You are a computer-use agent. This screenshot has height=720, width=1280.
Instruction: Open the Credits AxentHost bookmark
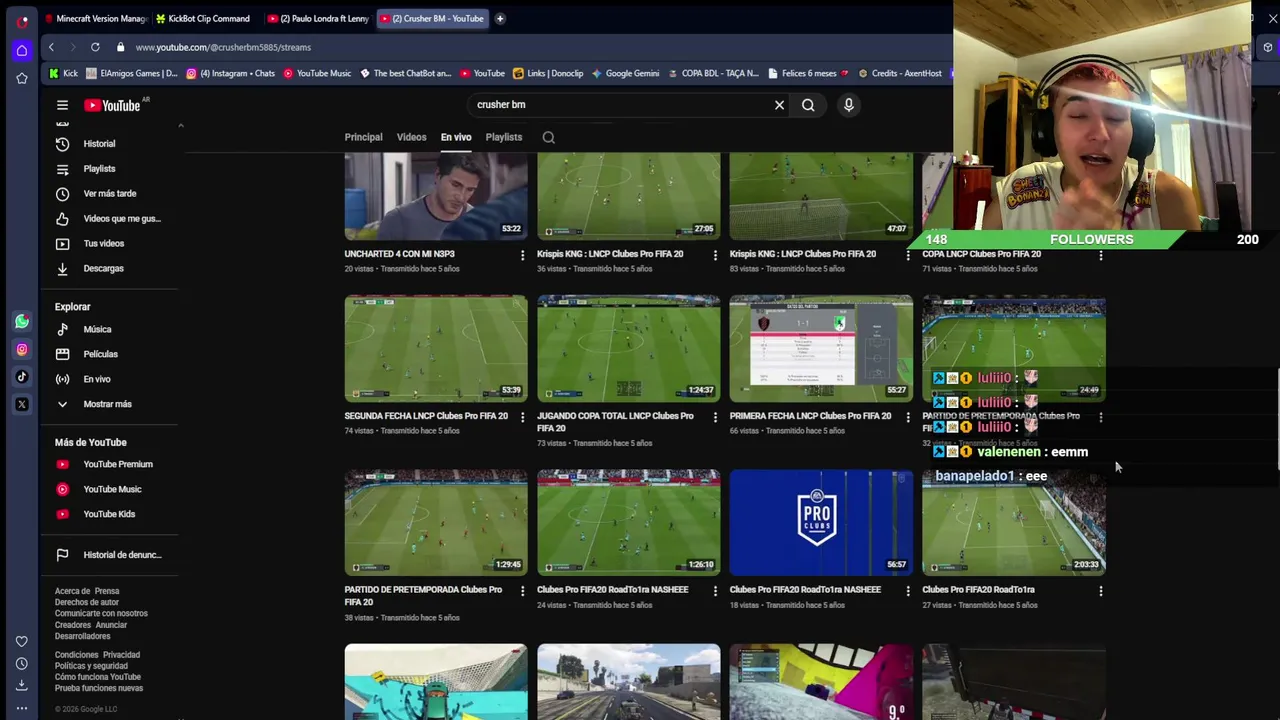[x=900, y=73]
